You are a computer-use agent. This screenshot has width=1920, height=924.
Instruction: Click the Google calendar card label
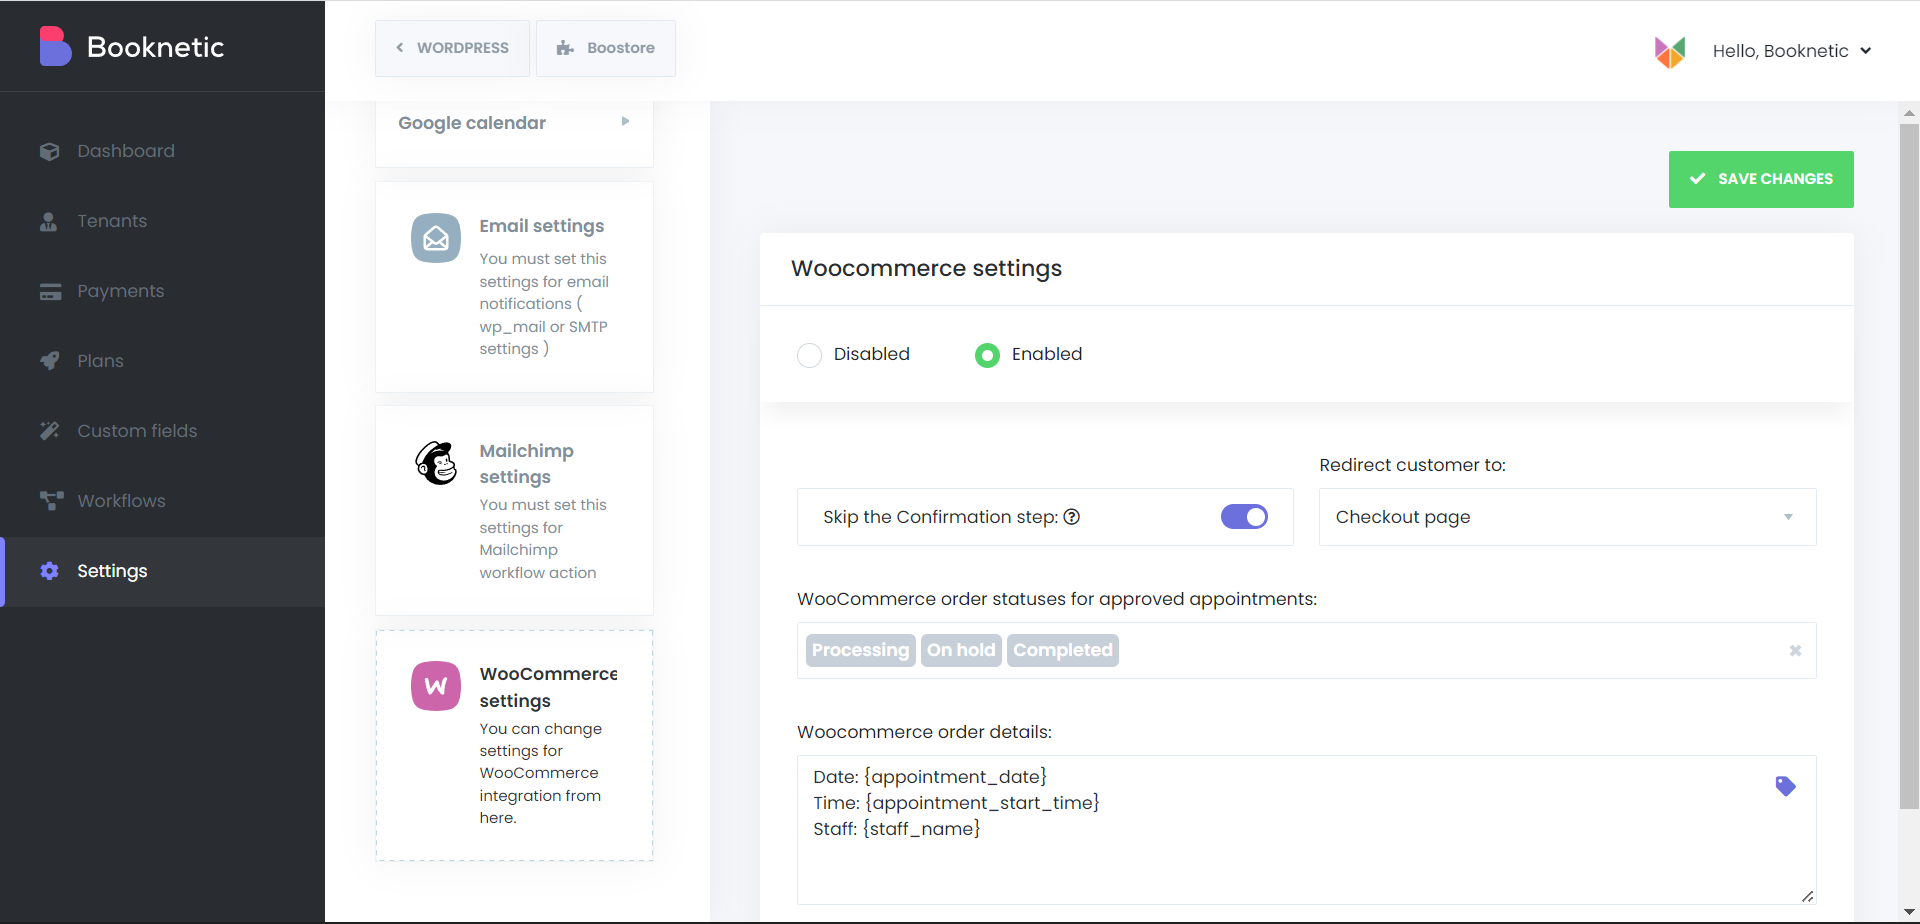[472, 123]
